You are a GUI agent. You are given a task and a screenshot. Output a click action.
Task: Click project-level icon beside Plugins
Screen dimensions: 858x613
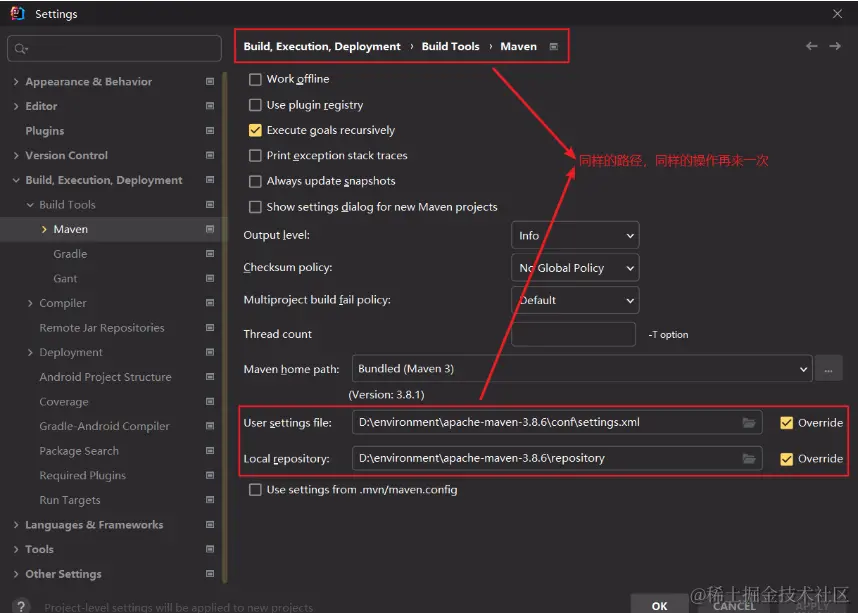tap(210, 131)
